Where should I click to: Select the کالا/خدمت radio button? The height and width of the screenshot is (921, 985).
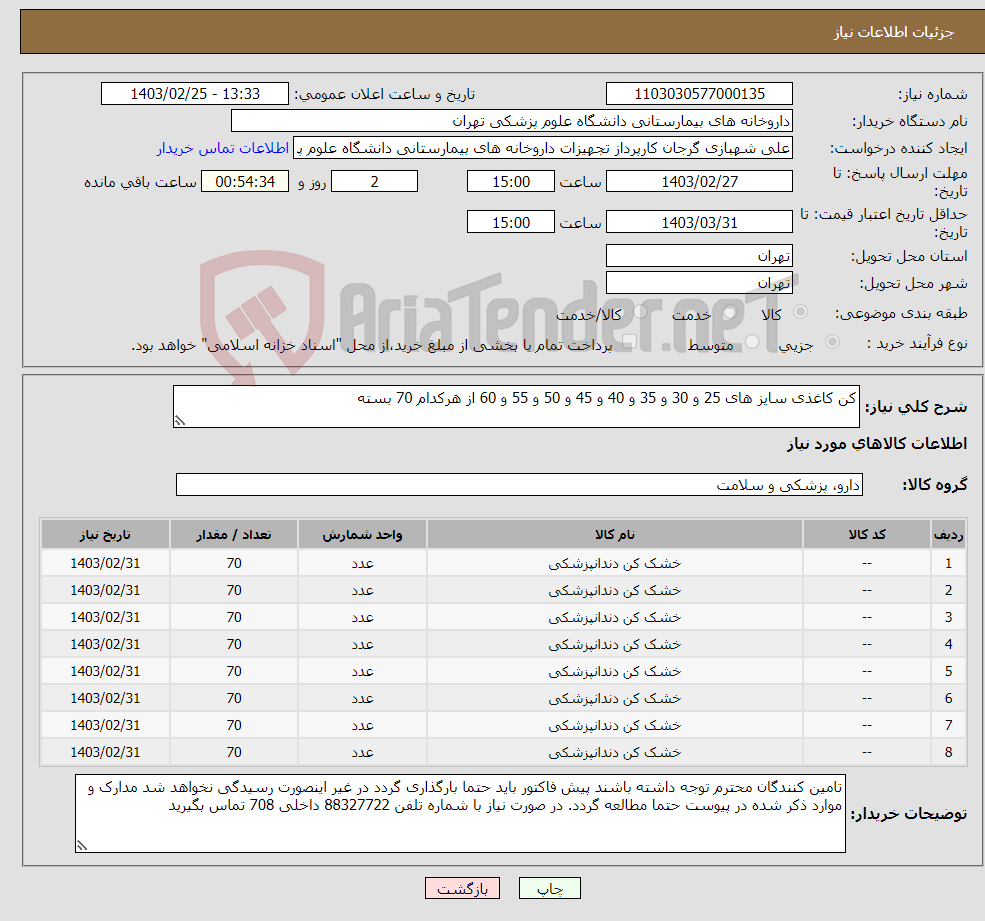640,312
